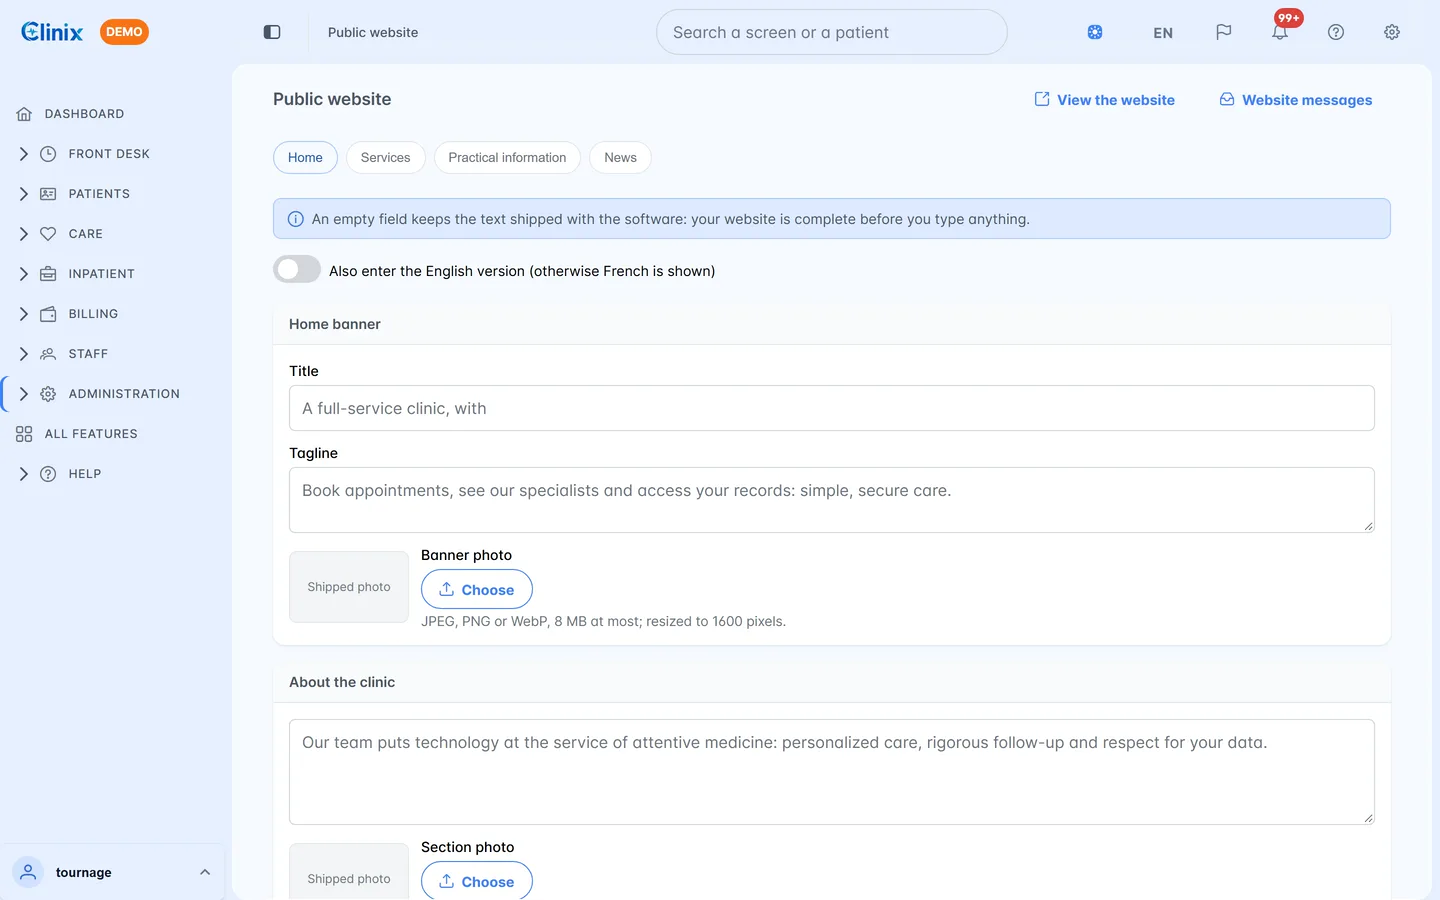1440x900 pixels.
Task: Toggle the English version switch
Action: point(297,270)
